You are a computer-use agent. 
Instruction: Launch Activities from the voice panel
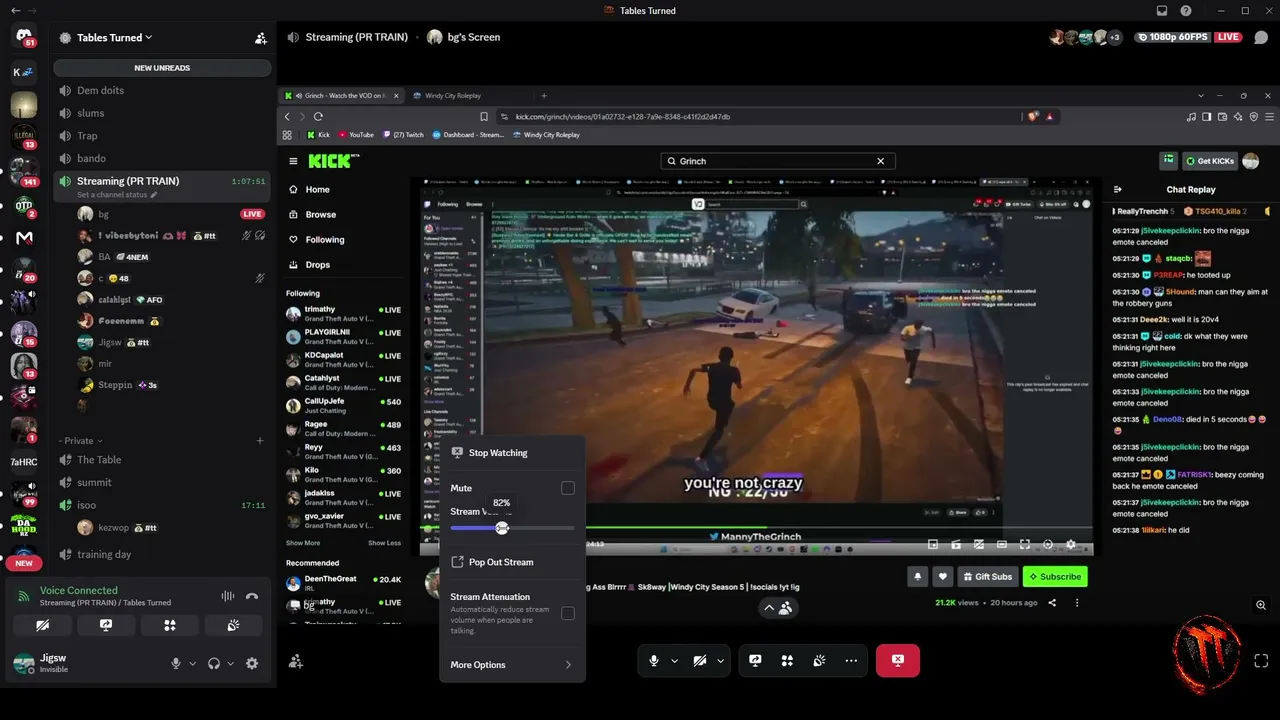[x=170, y=625]
